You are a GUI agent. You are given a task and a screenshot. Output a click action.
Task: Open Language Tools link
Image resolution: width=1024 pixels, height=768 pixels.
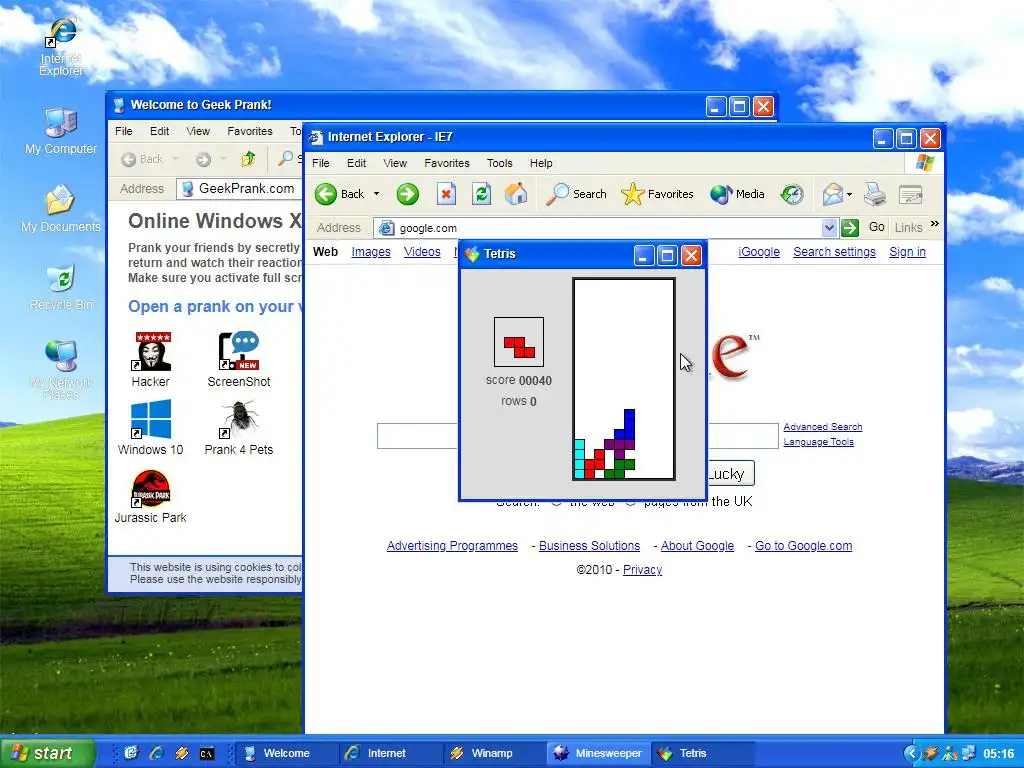tap(818, 442)
